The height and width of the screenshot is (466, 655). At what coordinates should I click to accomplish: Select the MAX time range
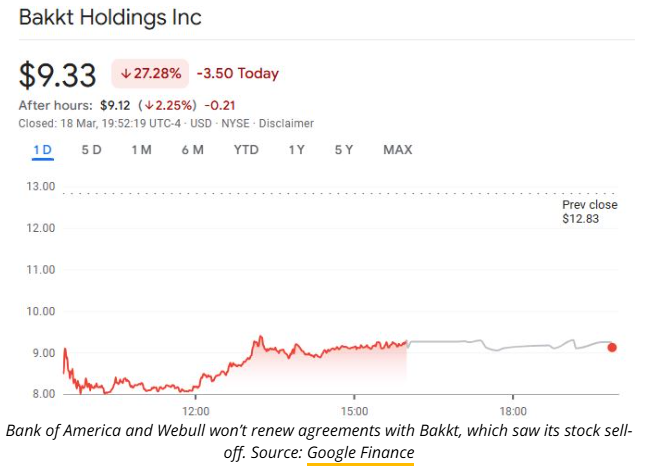(397, 150)
